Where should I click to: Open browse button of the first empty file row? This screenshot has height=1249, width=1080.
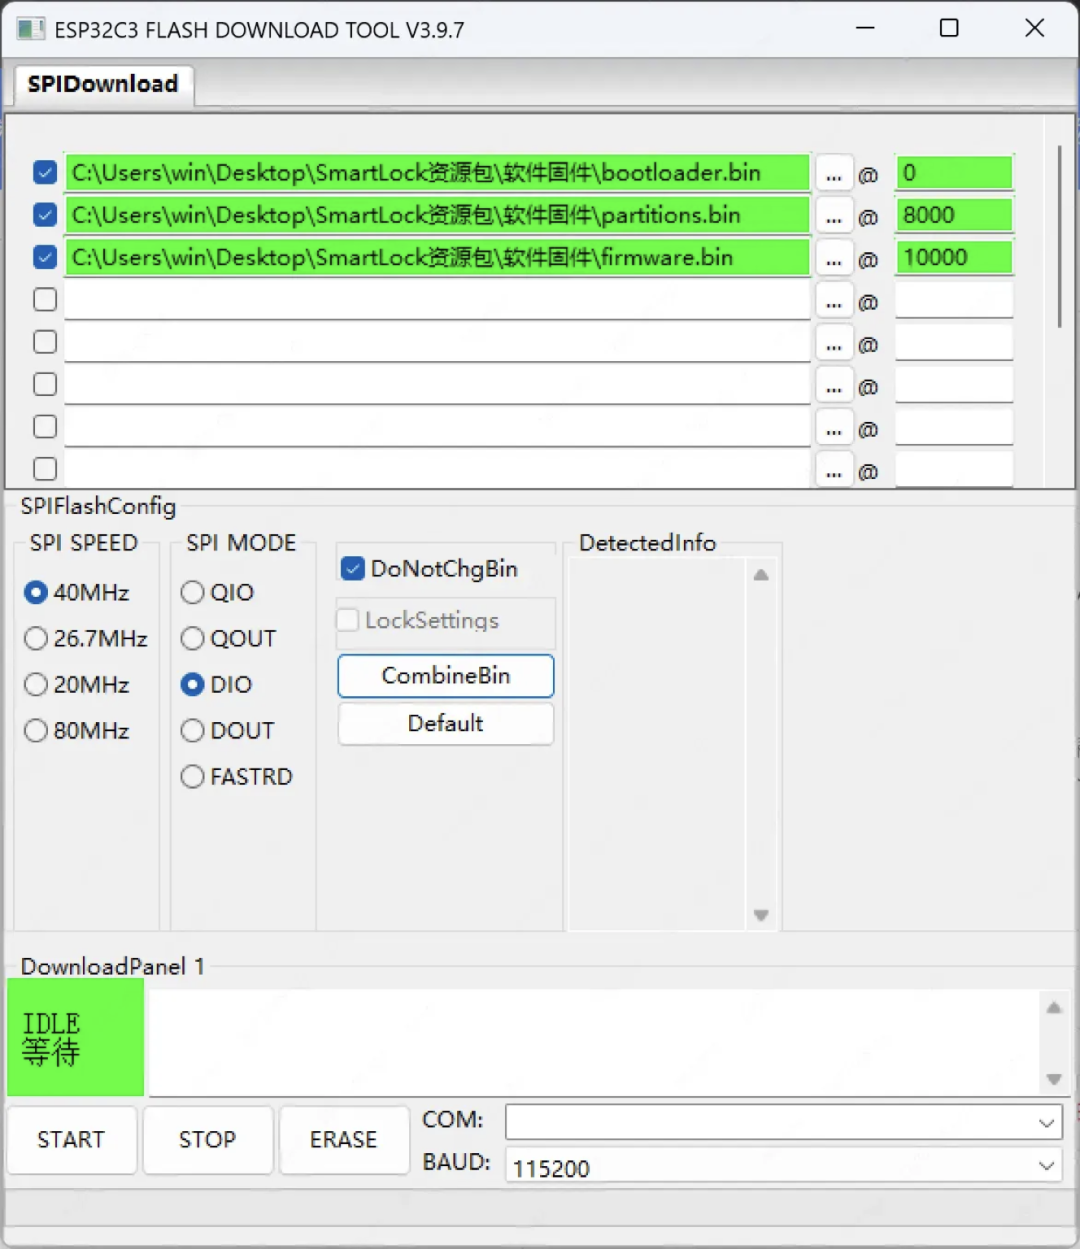point(834,301)
